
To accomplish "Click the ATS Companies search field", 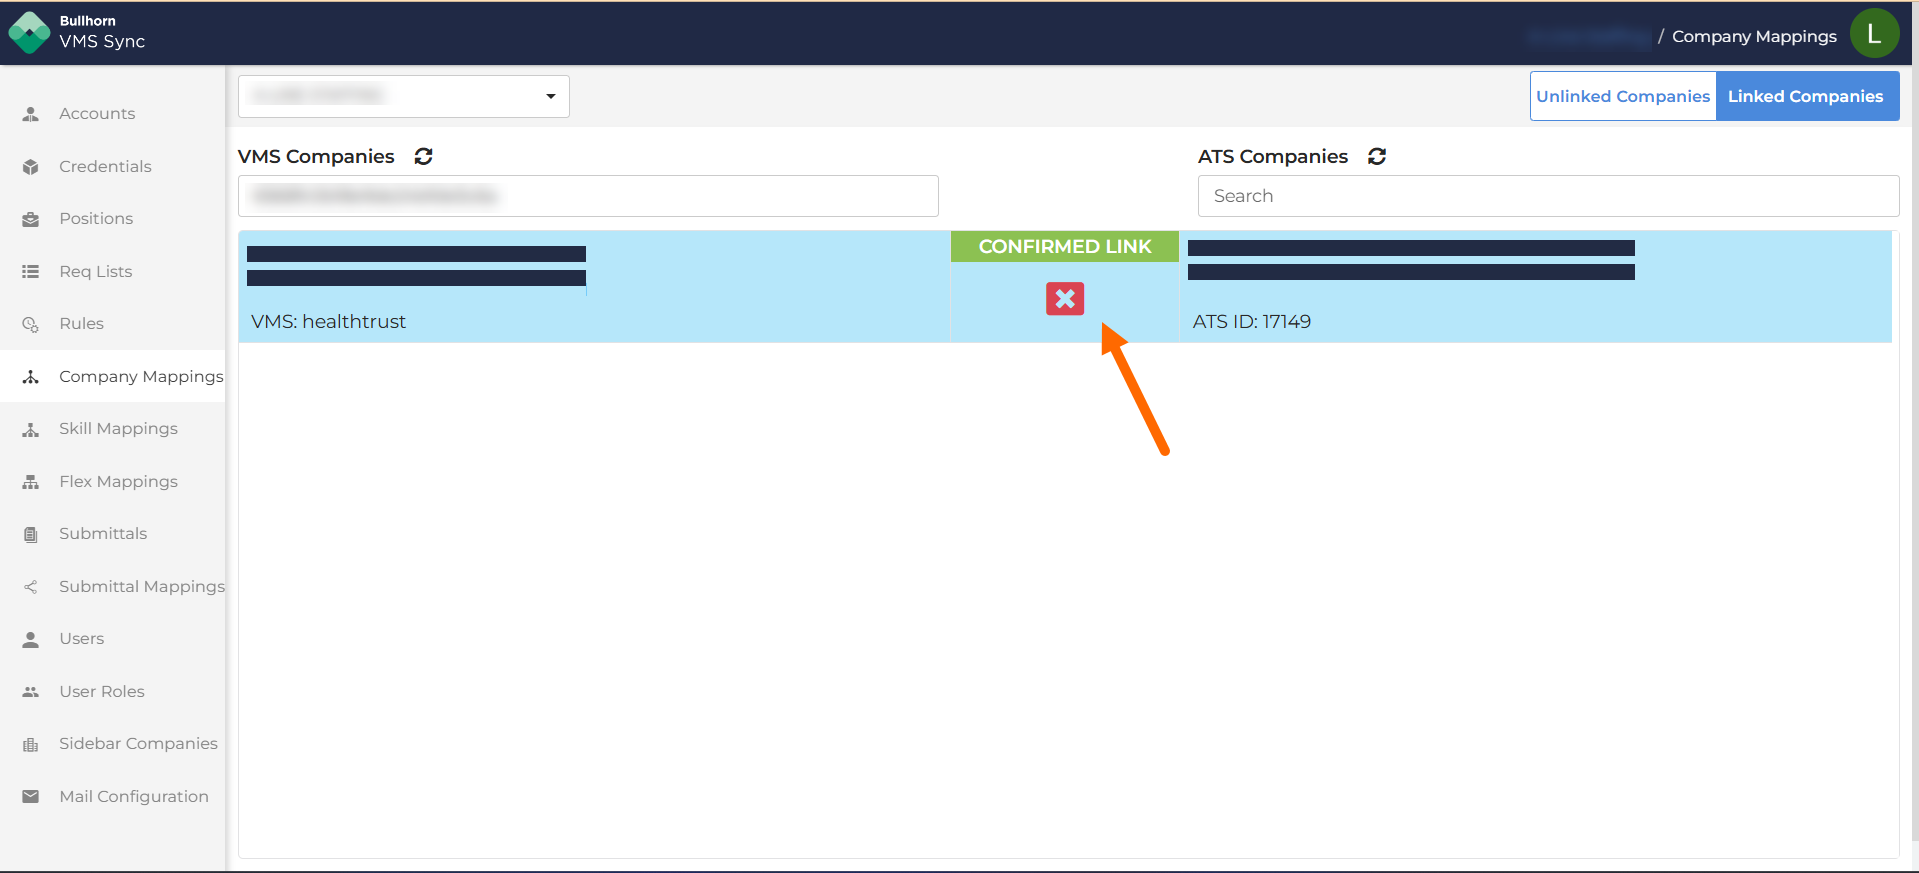I will pos(1547,196).
